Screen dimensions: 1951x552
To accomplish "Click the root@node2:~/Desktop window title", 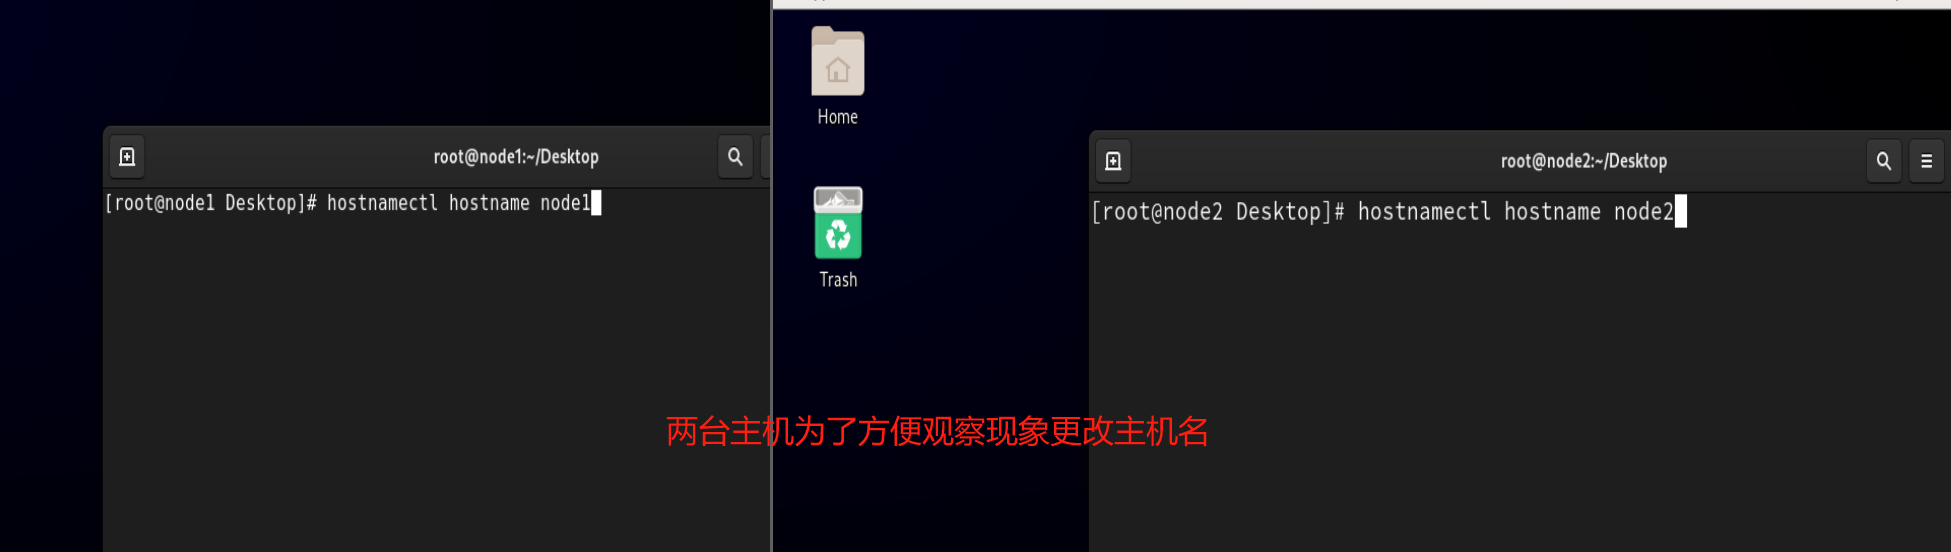I will coord(1584,161).
